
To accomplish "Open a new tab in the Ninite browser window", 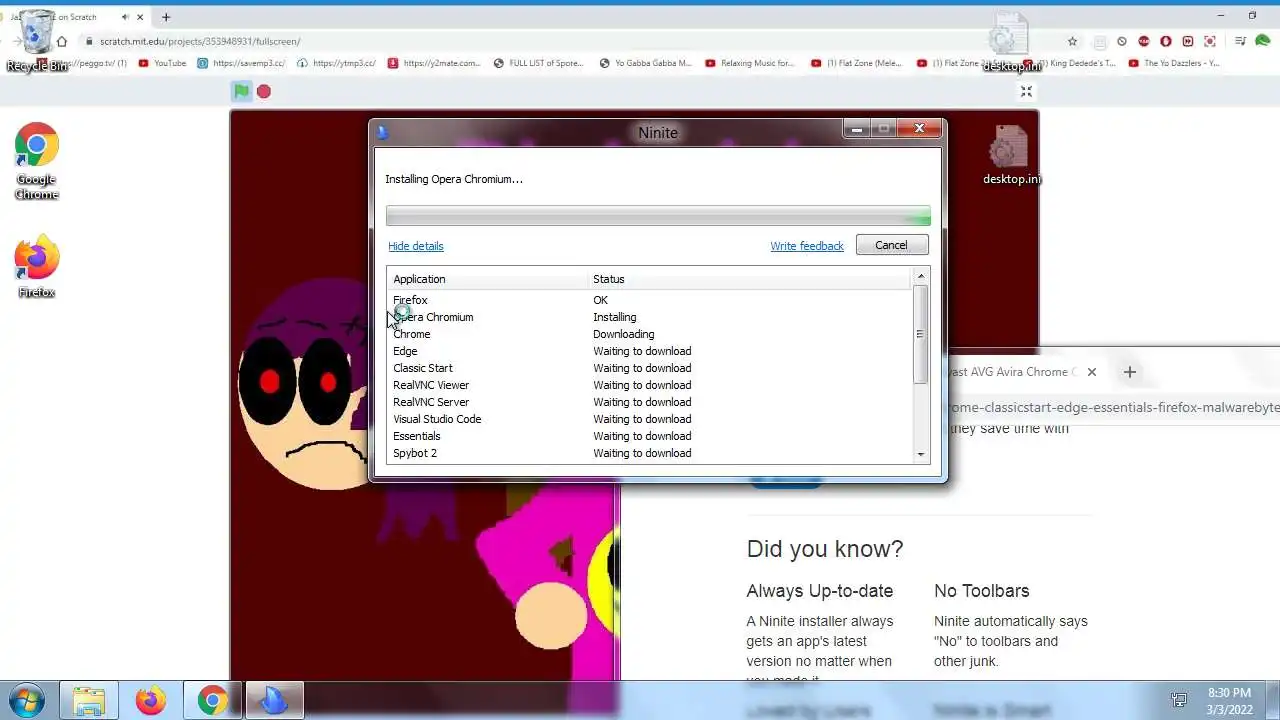I will coord(1130,372).
